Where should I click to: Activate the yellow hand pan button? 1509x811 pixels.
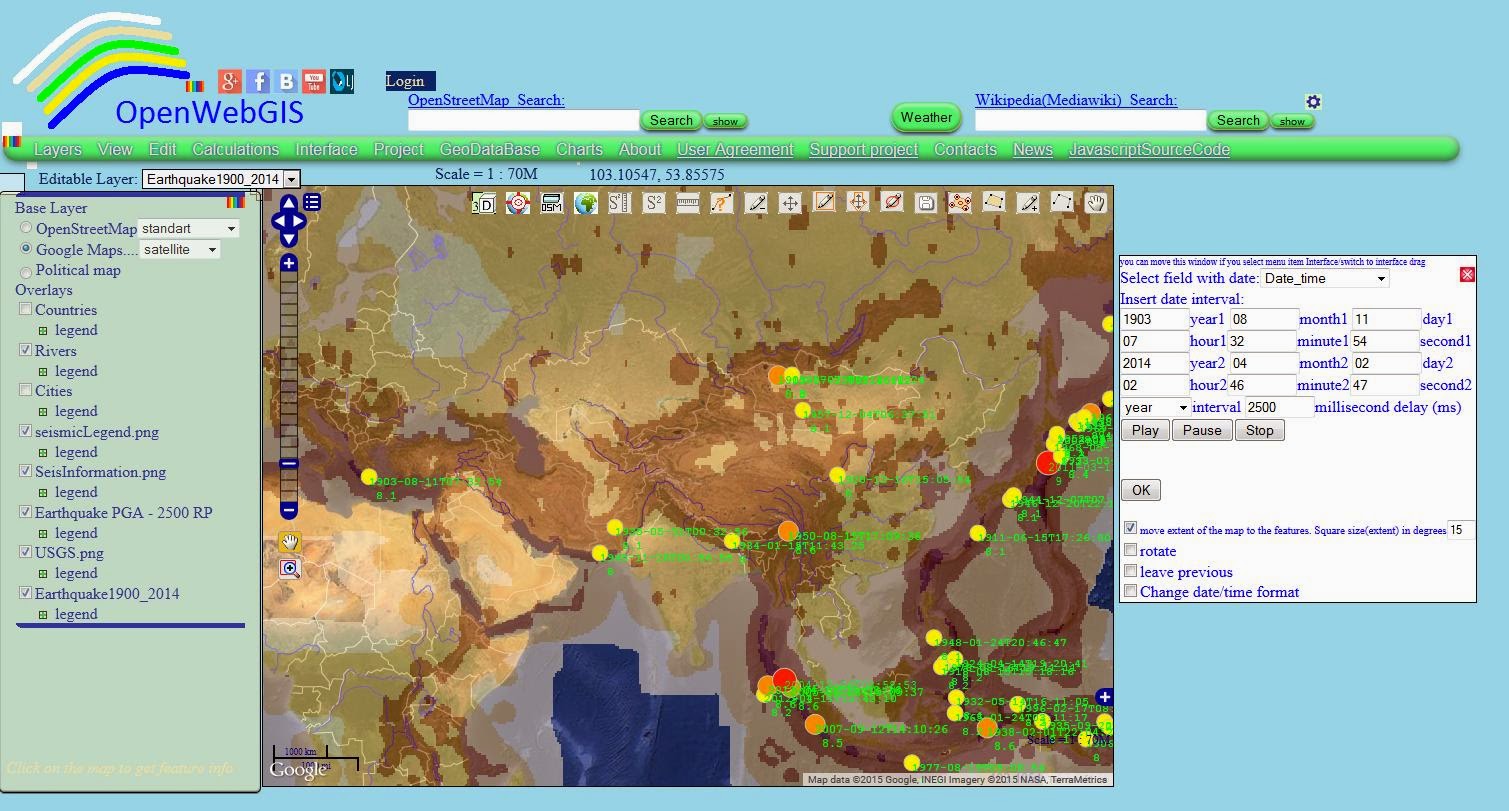click(290, 543)
